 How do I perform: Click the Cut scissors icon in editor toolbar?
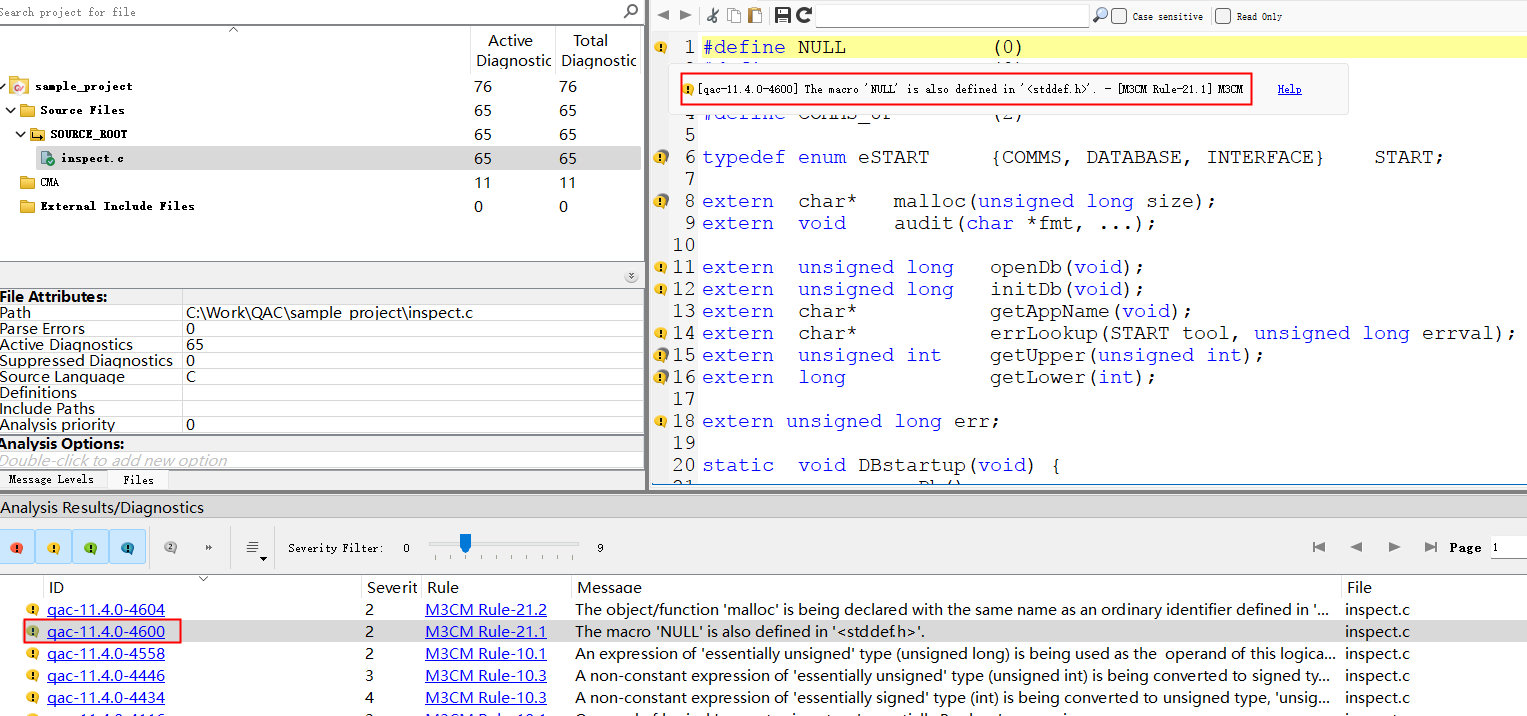(713, 15)
